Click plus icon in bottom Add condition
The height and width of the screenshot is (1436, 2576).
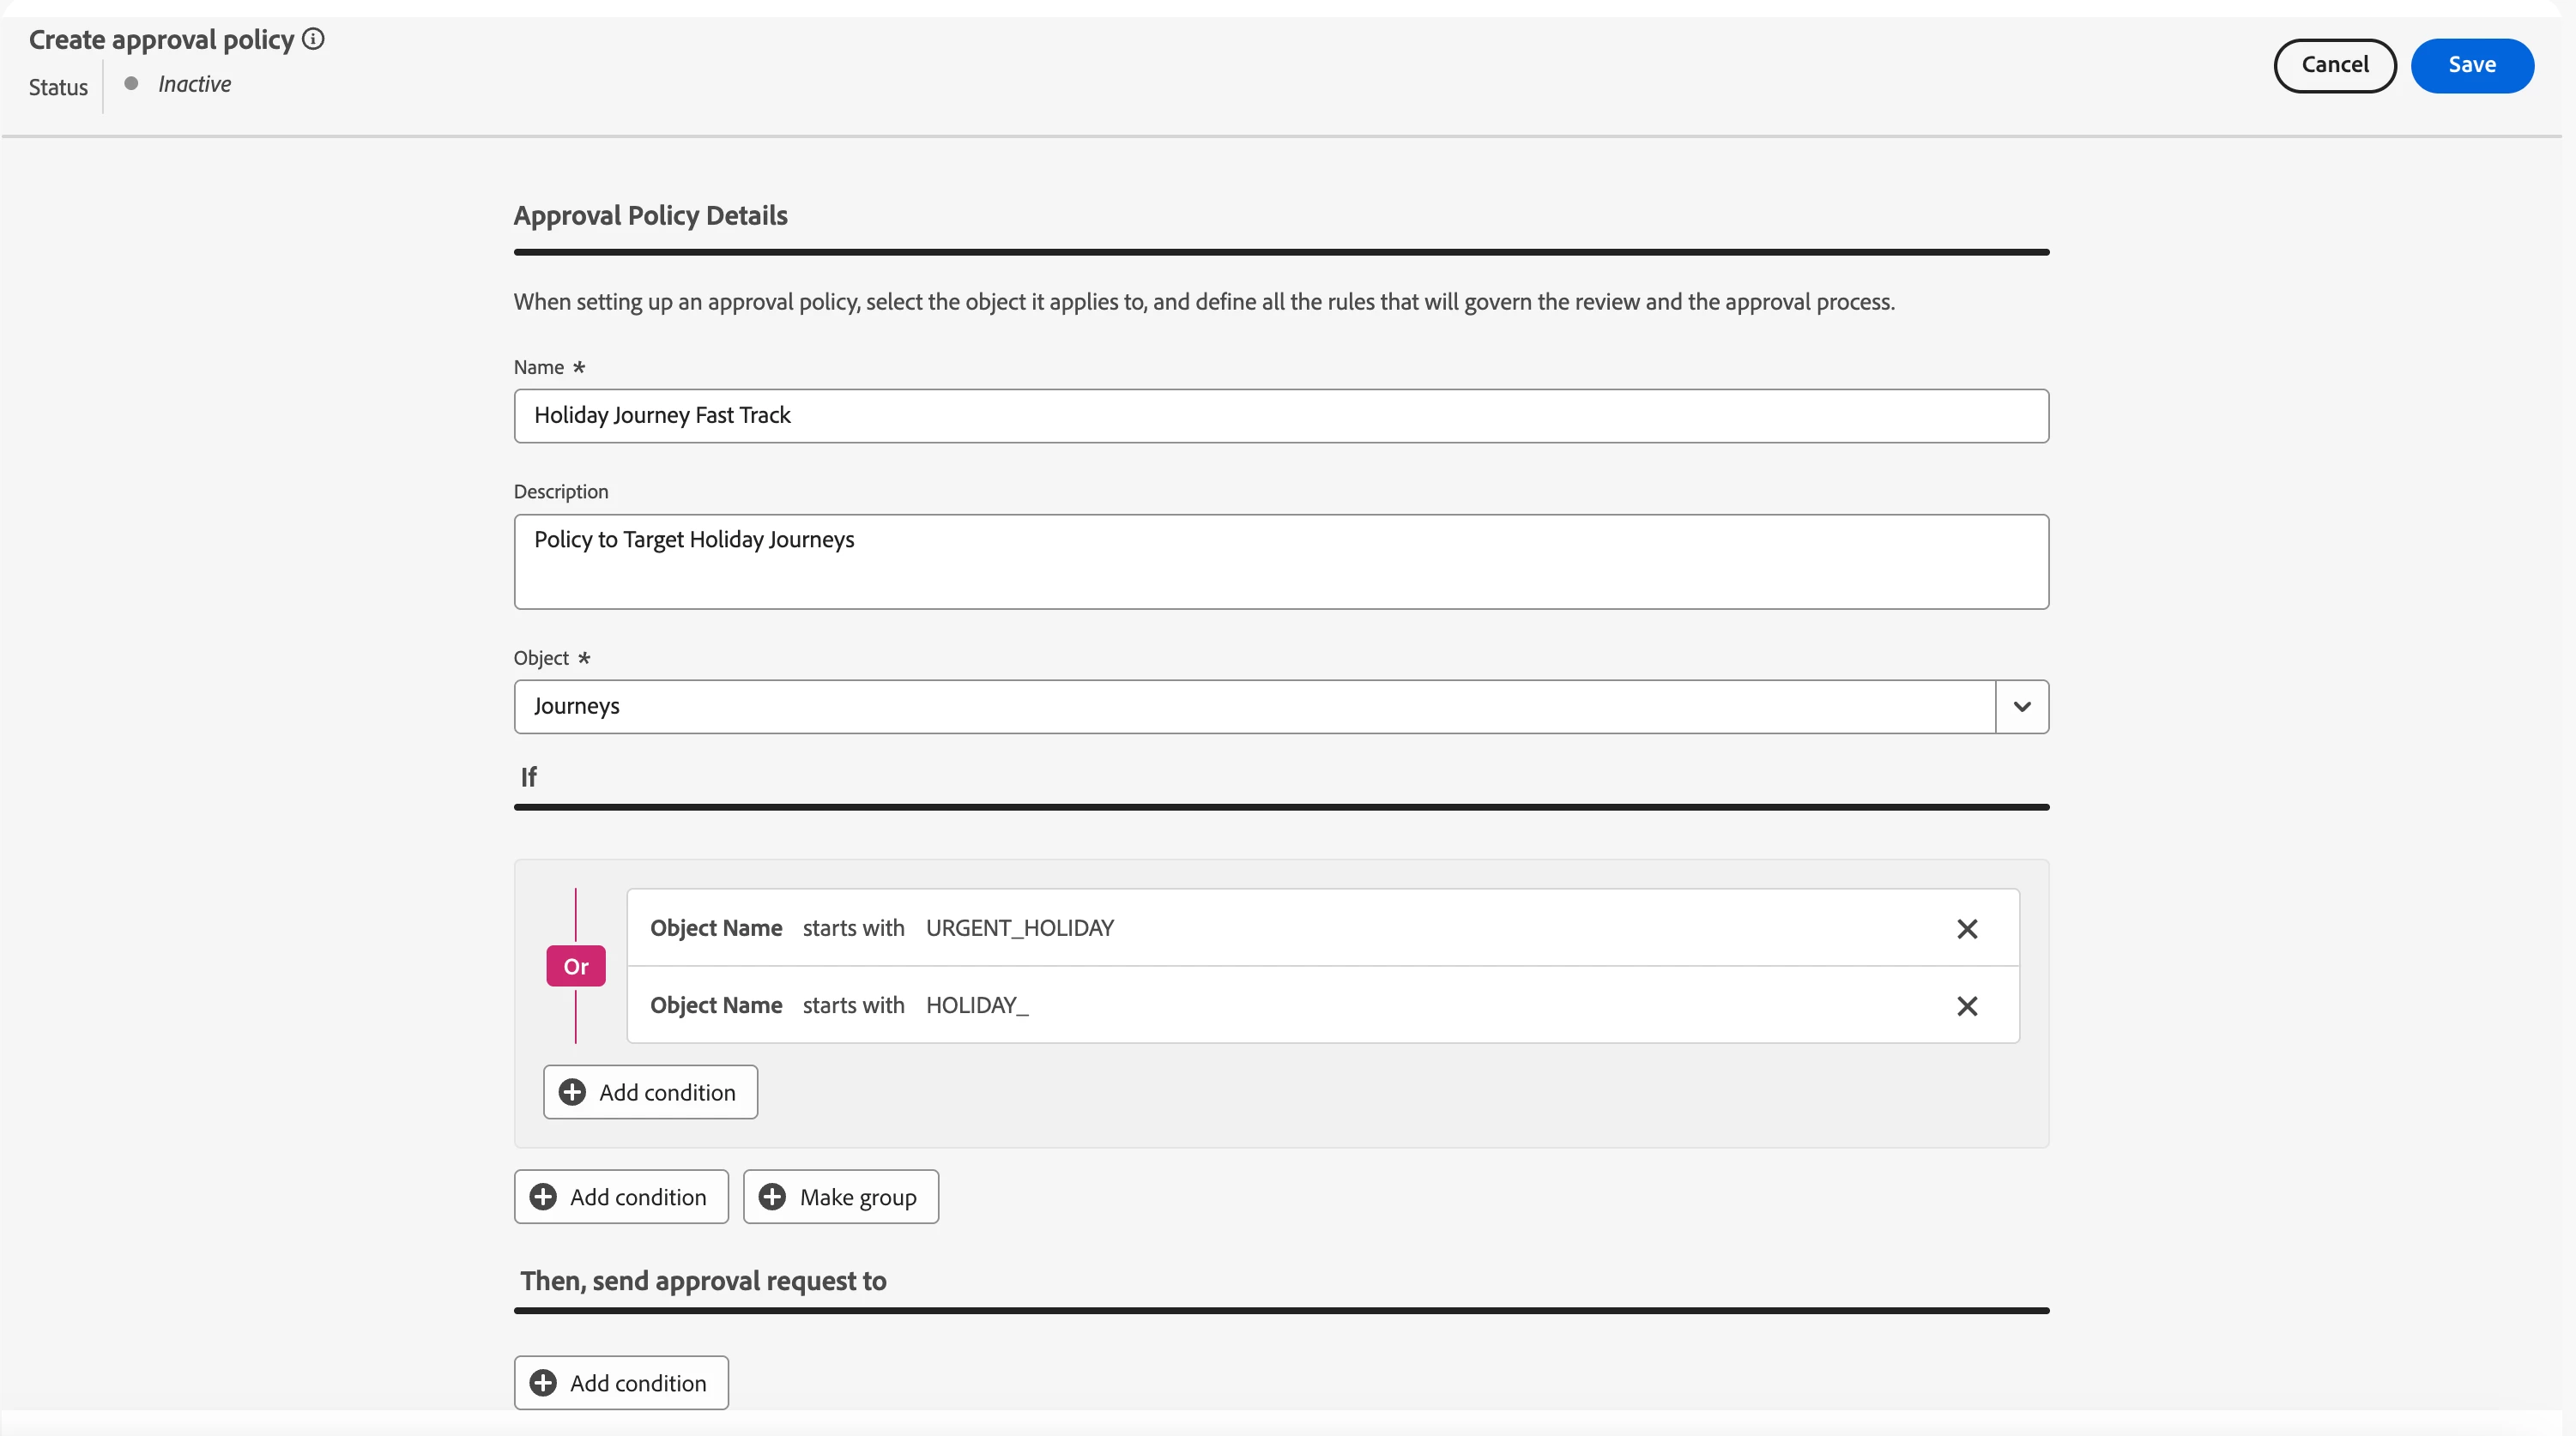[543, 1383]
